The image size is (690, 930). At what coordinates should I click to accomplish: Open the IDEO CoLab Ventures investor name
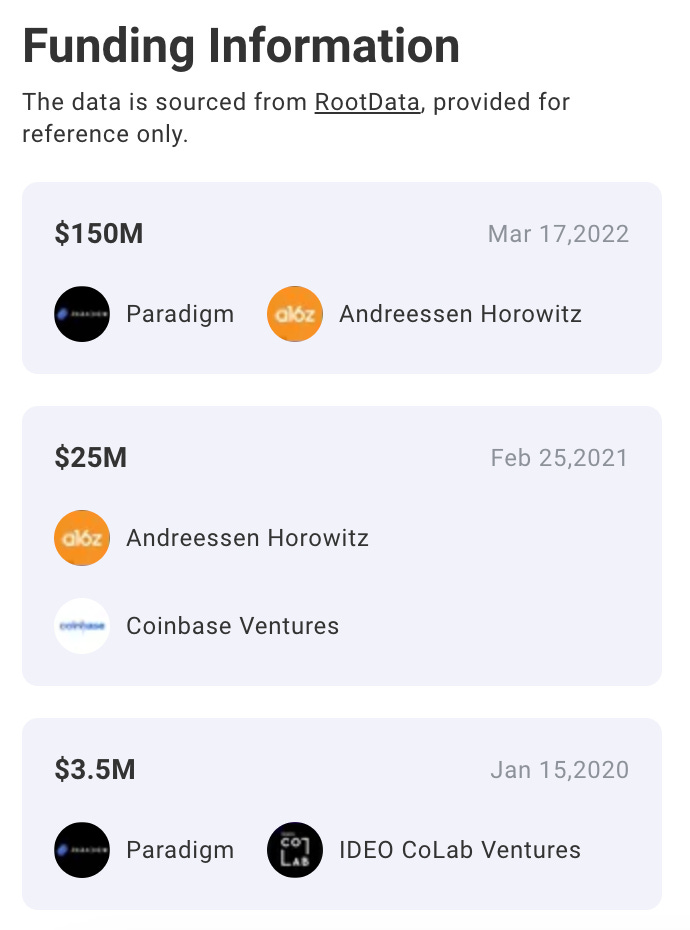[460, 850]
